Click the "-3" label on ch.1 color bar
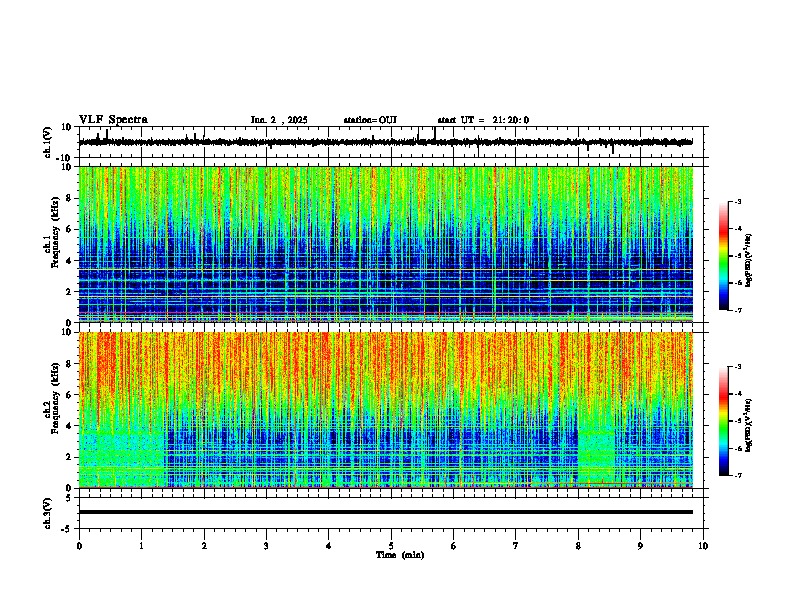 click(x=737, y=202)
